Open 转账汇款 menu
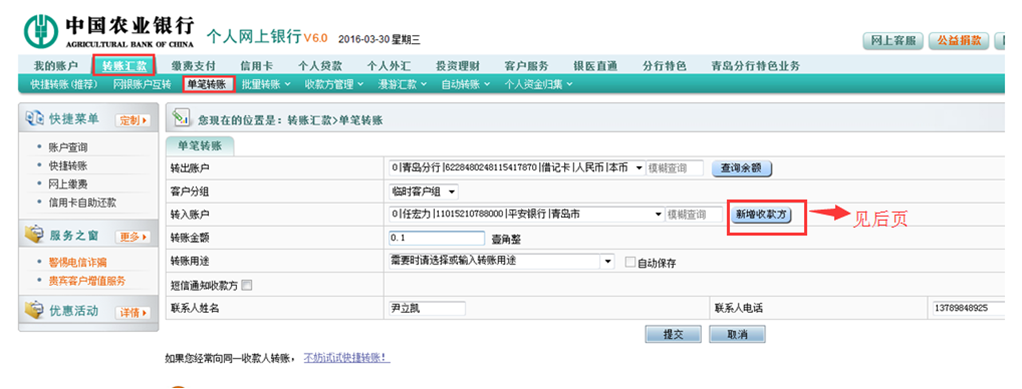 pyautogui.click(x=124, y=66)
